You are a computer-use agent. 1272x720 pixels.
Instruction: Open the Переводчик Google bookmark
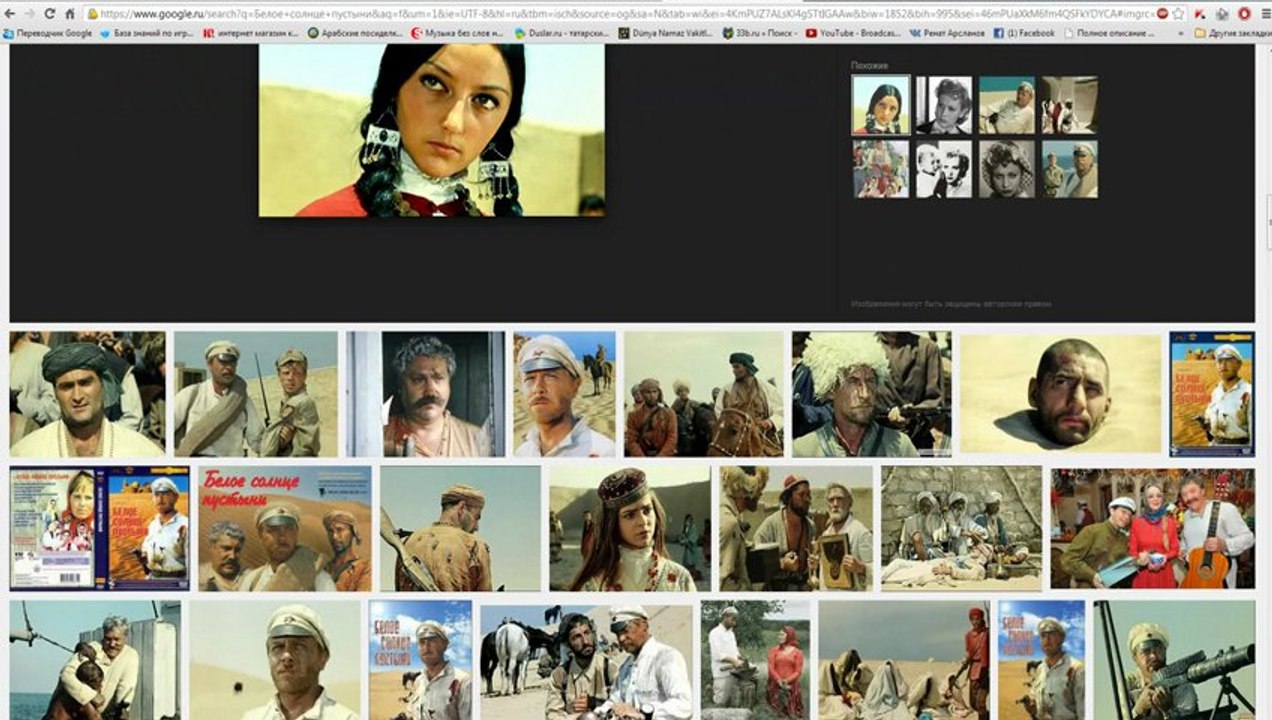tap(47, 33)
